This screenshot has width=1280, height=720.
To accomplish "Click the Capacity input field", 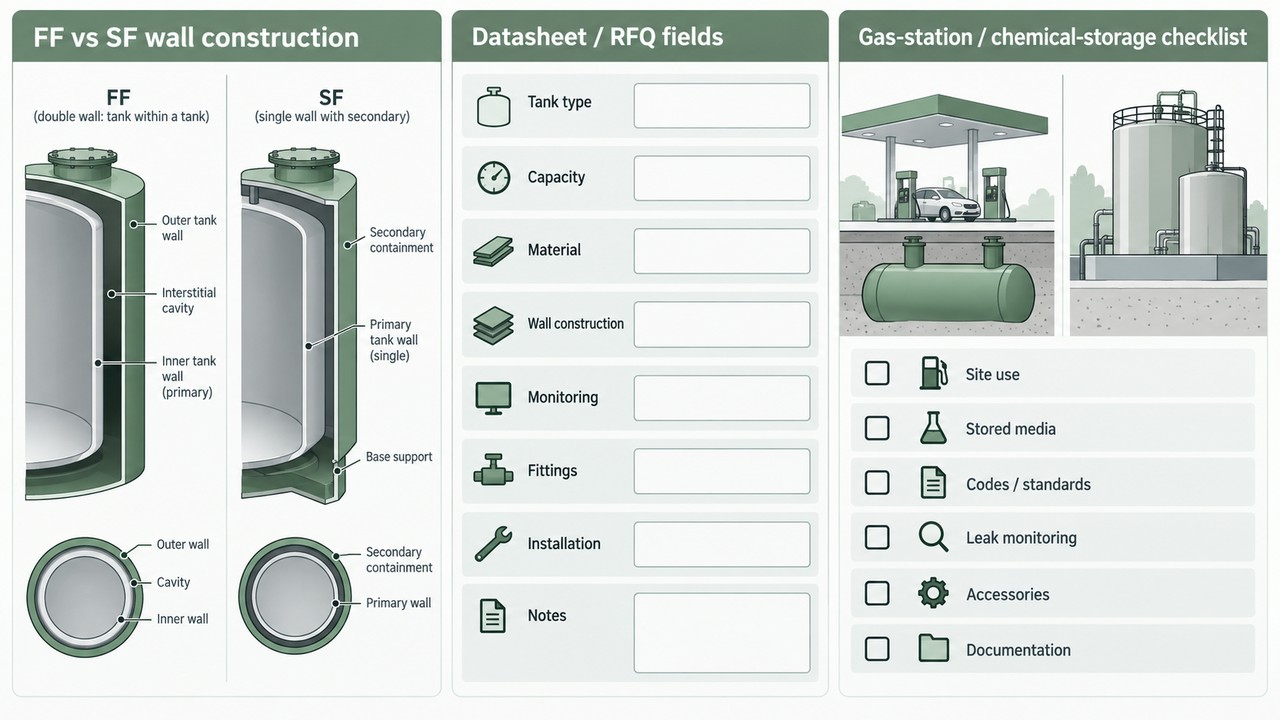I will point(722,178).
